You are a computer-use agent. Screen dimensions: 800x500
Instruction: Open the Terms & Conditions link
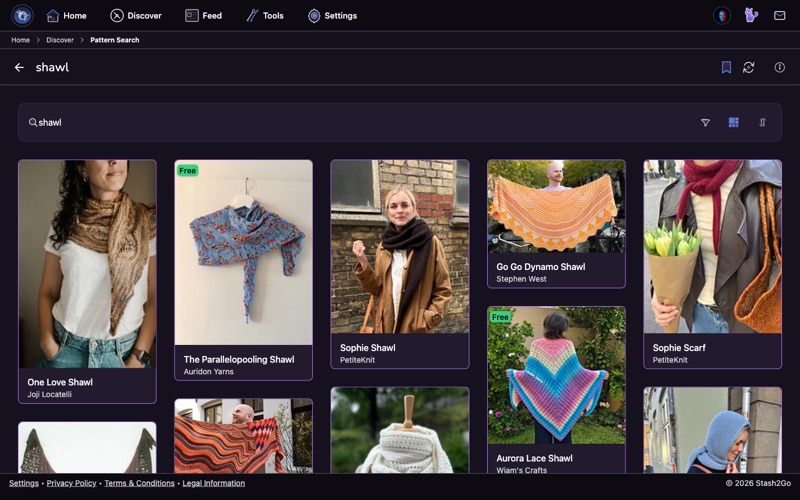pos(139,483)
